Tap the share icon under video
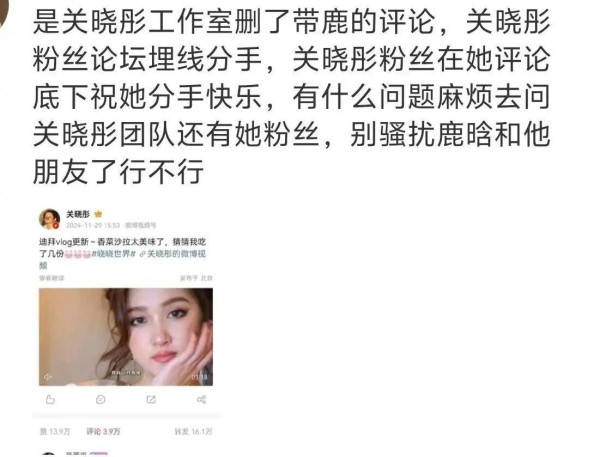Image resolution: width=600 pixels, height=457 pixels. click(x=202, y=400)
